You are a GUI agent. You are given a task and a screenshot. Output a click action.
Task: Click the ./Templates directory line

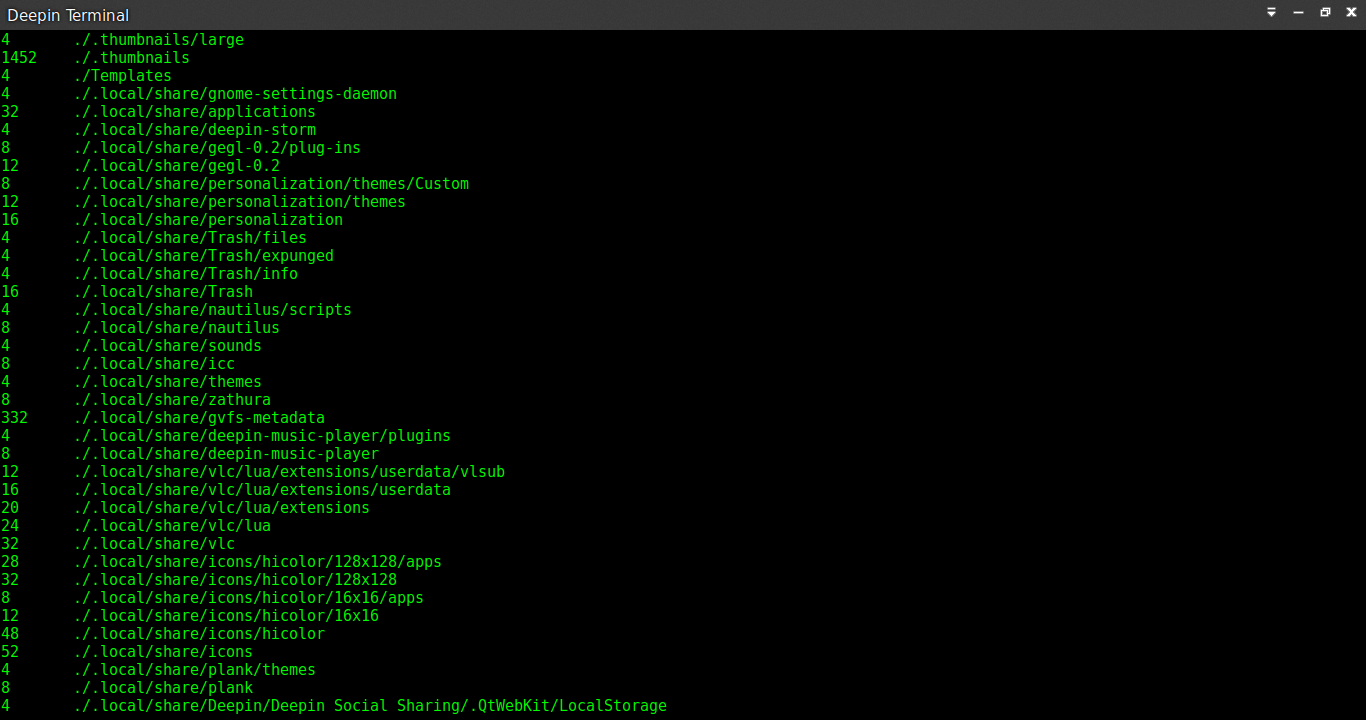[123, 75]
